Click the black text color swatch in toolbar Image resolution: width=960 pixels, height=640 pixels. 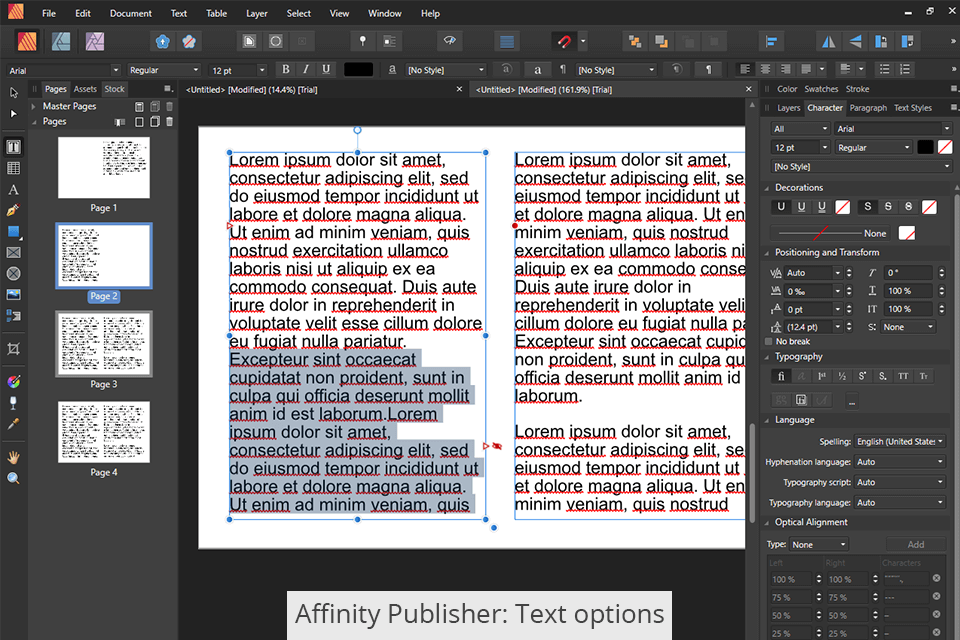(x=358, y=70)
